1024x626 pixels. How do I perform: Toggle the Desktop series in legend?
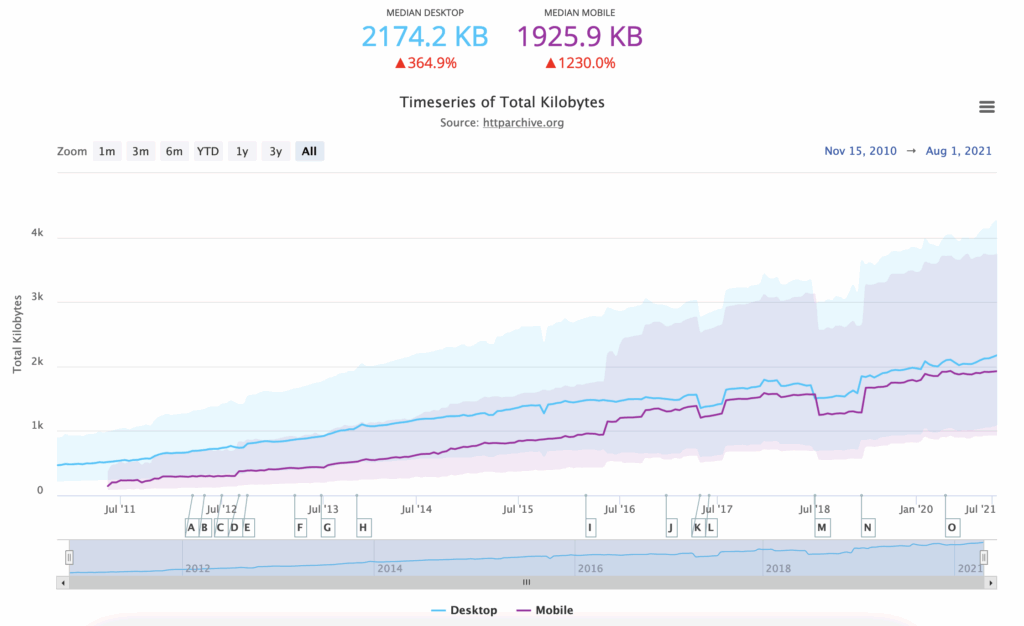pos(464,610)
